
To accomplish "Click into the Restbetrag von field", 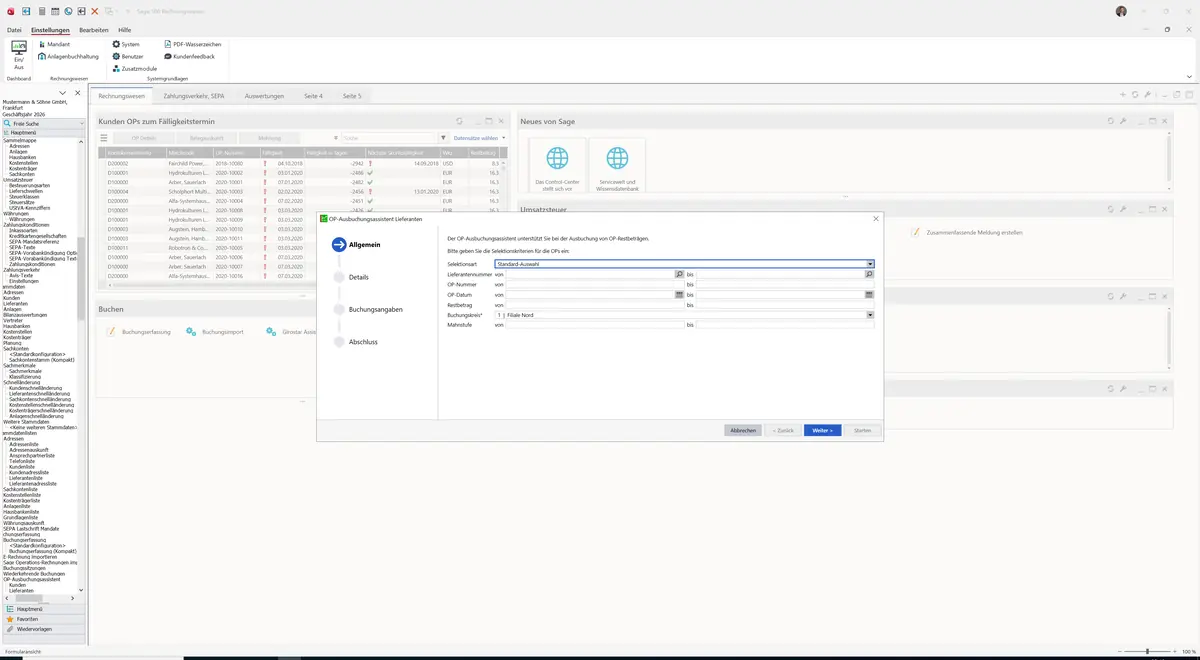I will coord(595,305).
